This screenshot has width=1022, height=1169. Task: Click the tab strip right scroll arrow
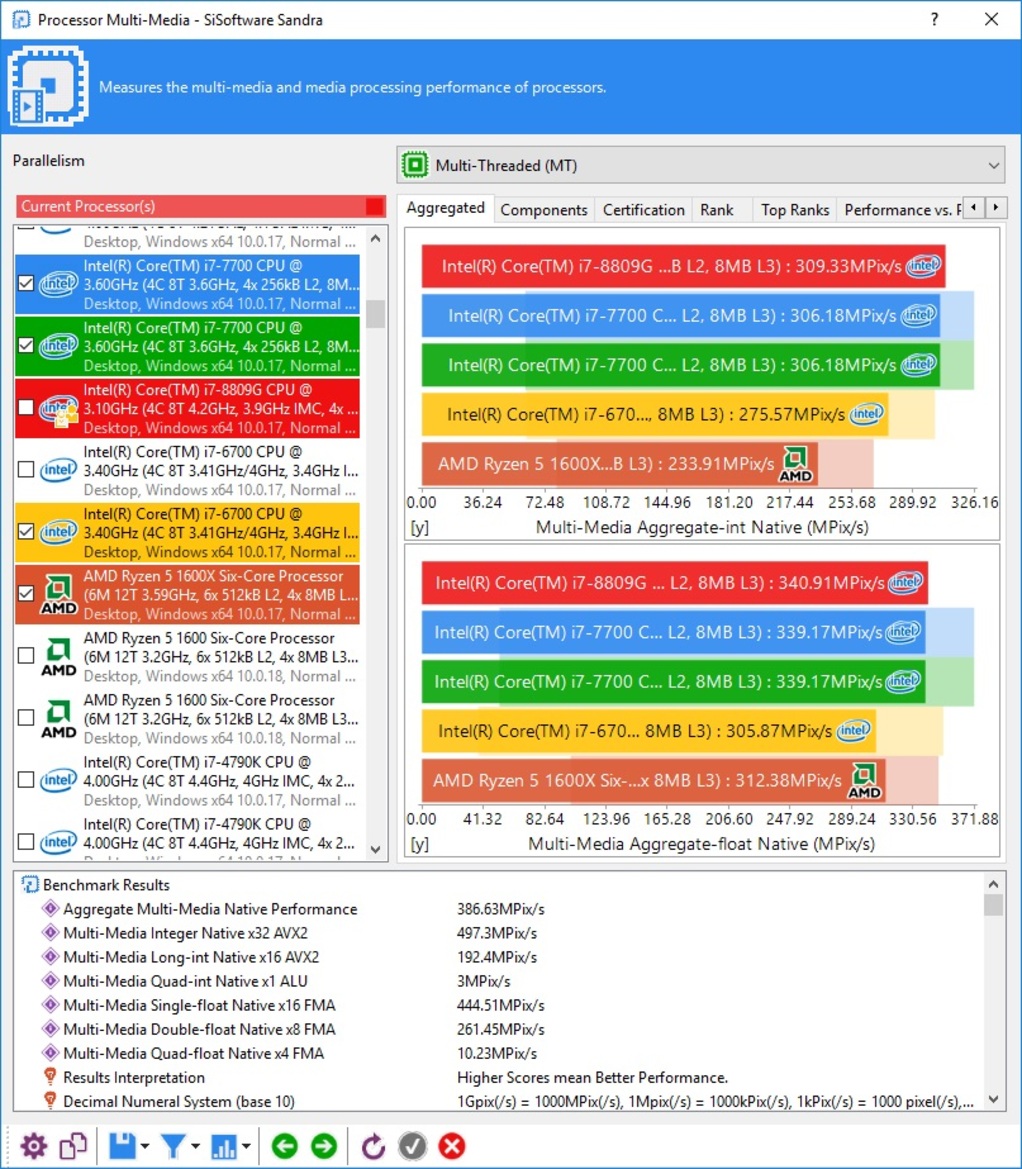coord(996,208)
